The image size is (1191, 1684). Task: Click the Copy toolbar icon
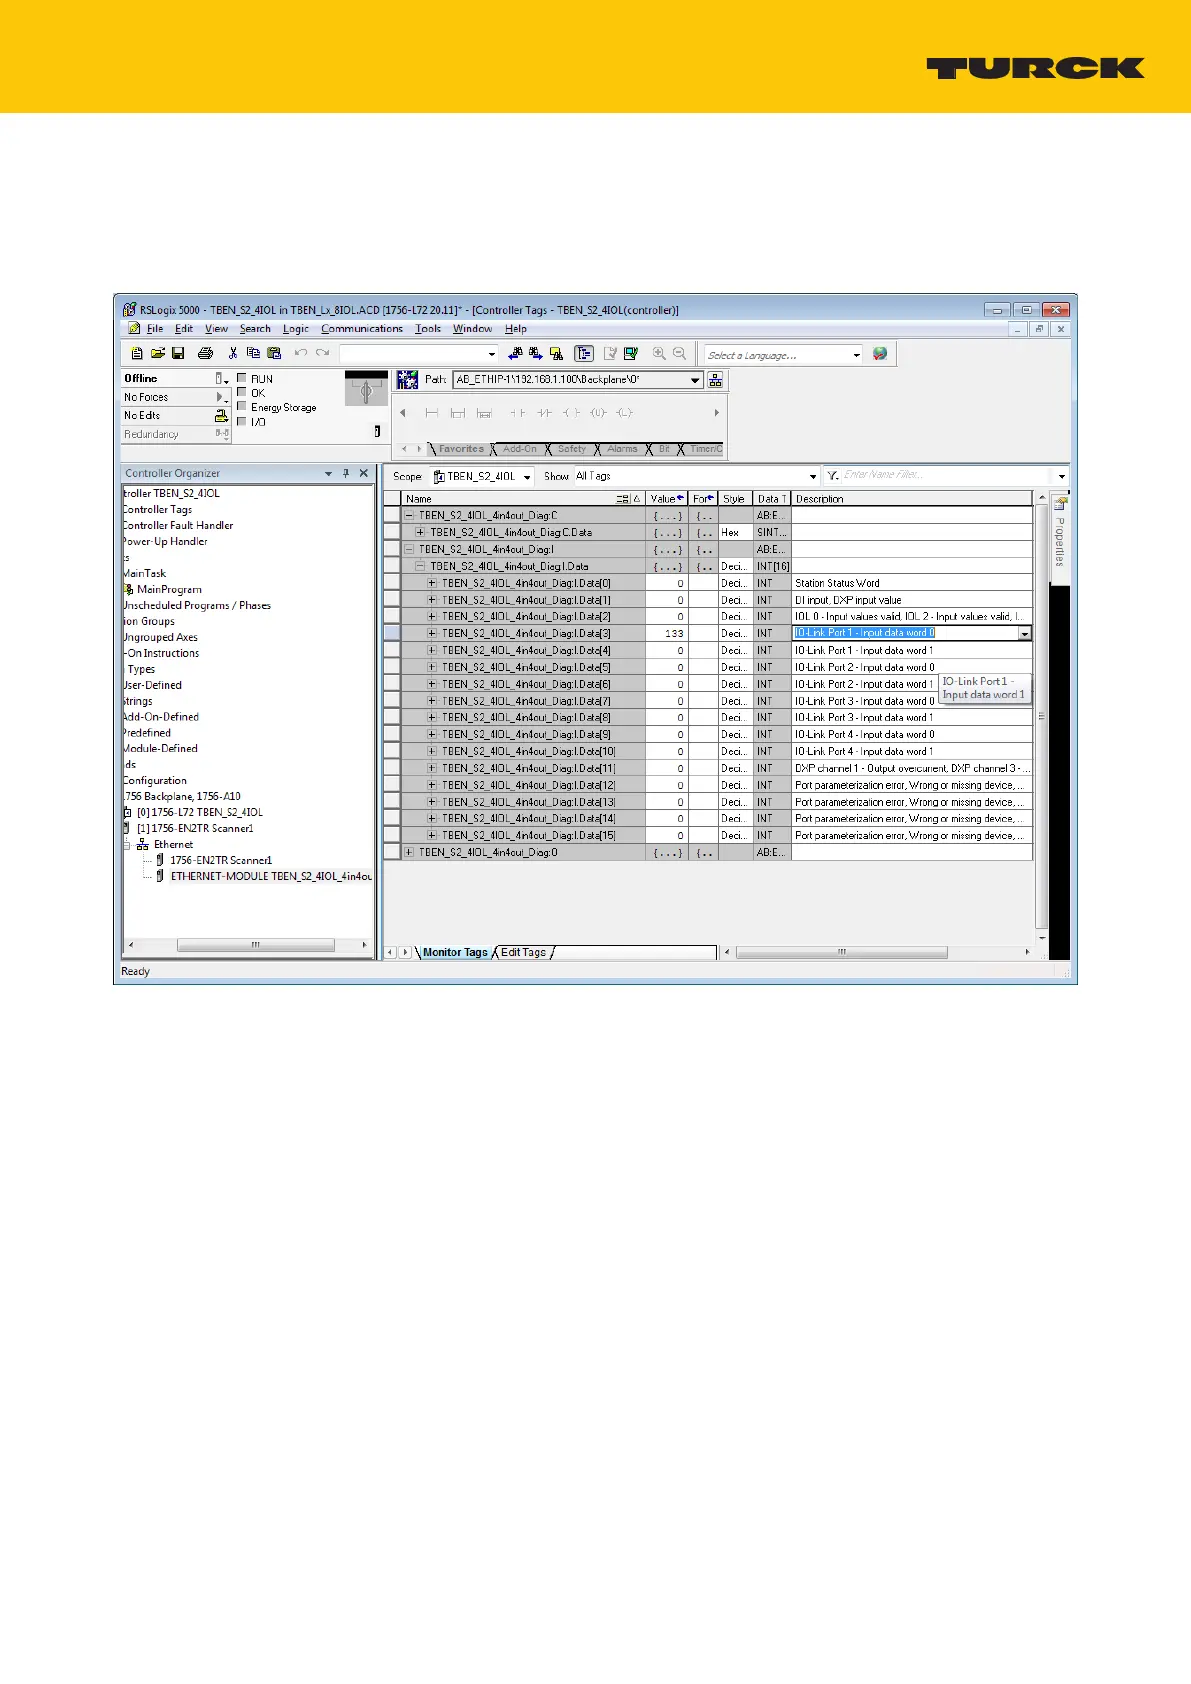coord(253,353)
